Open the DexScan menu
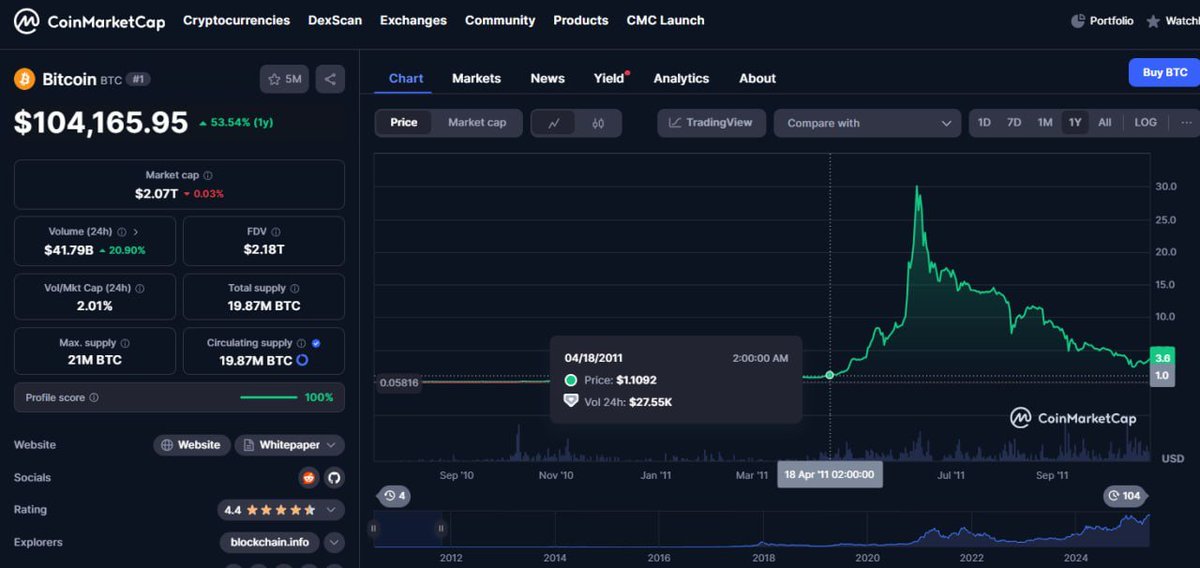Screen dimensions: 1200x568 pos(335,20)
